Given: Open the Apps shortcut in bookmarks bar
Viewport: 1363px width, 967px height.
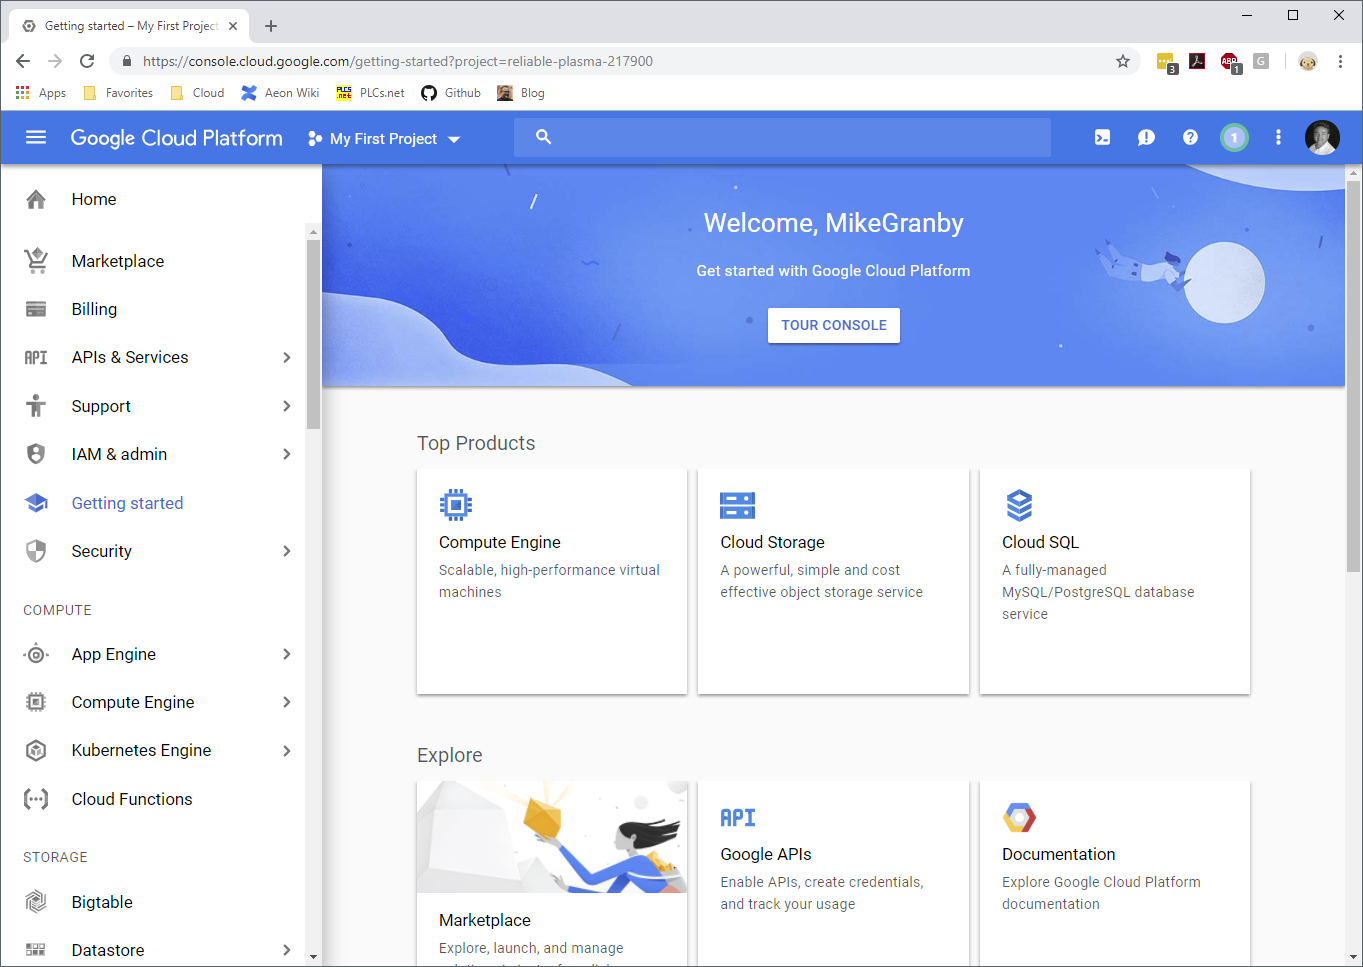Looking at the screenshot, I should pyautogui.click(x=41, y=93).
